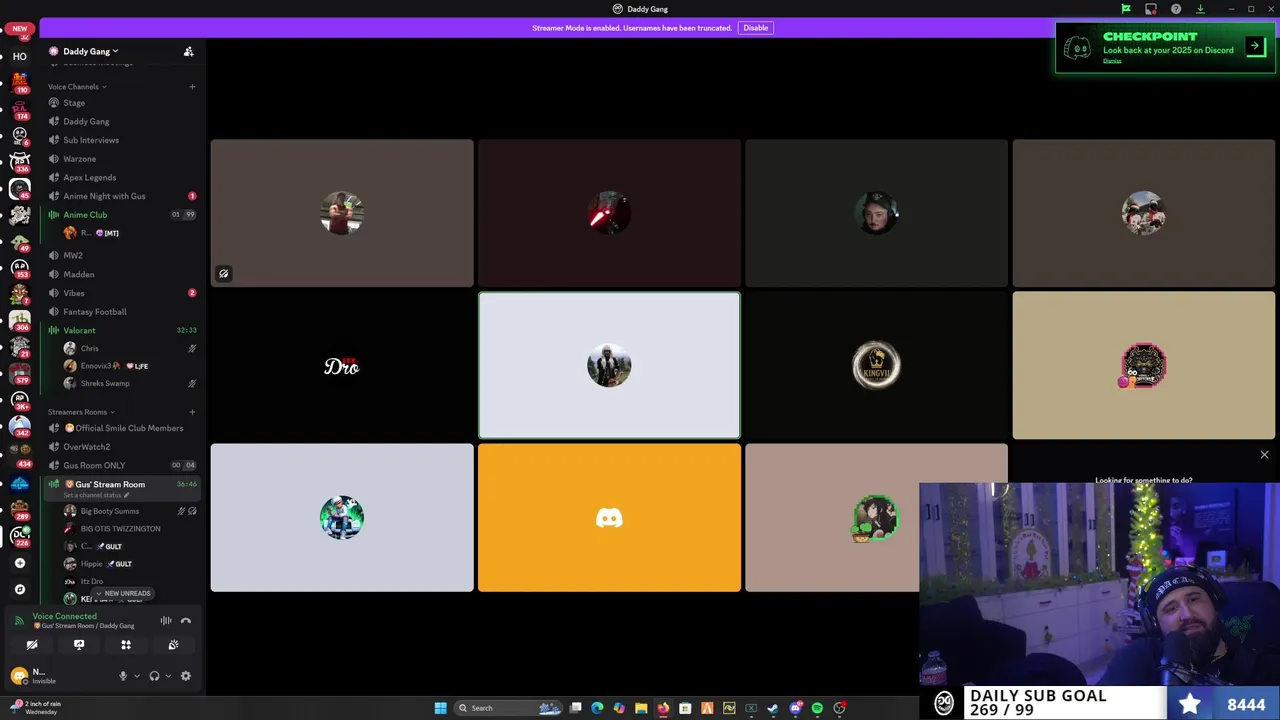
Task: Select the KINGVII participant tile
Action: point(876,365)
